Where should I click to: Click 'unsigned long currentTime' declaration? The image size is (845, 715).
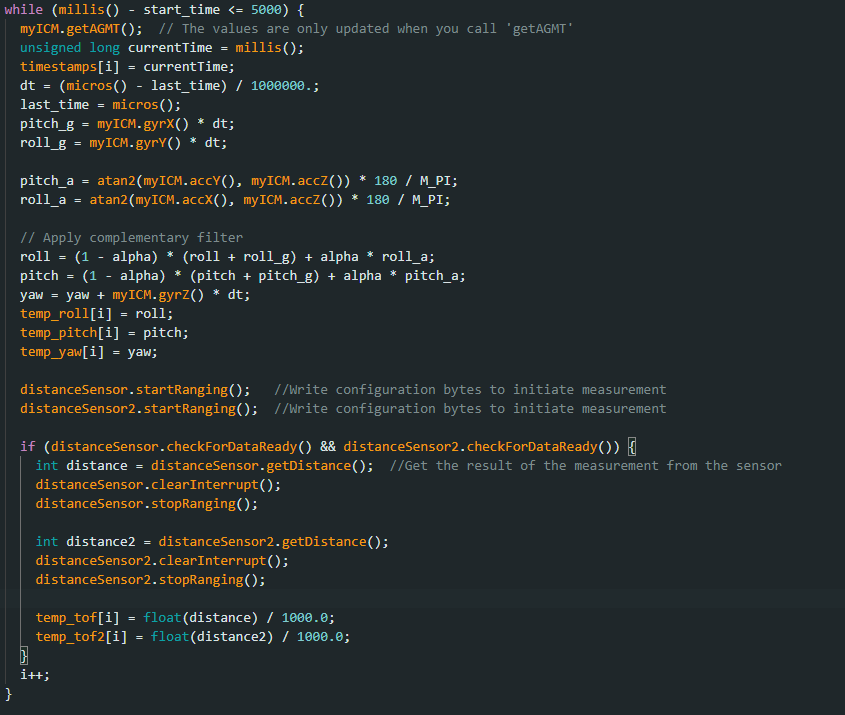(x=116, y=47)
